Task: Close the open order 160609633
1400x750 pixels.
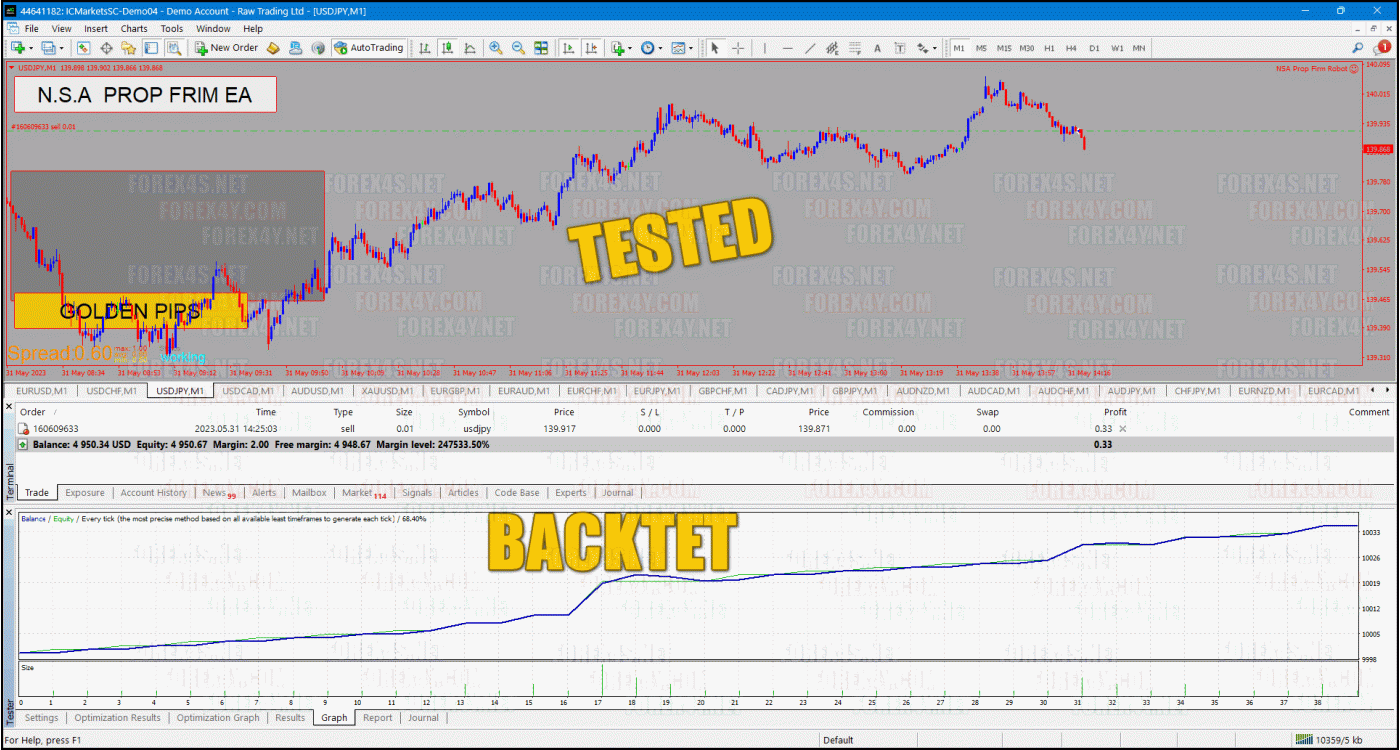Action: point(1122,429)
